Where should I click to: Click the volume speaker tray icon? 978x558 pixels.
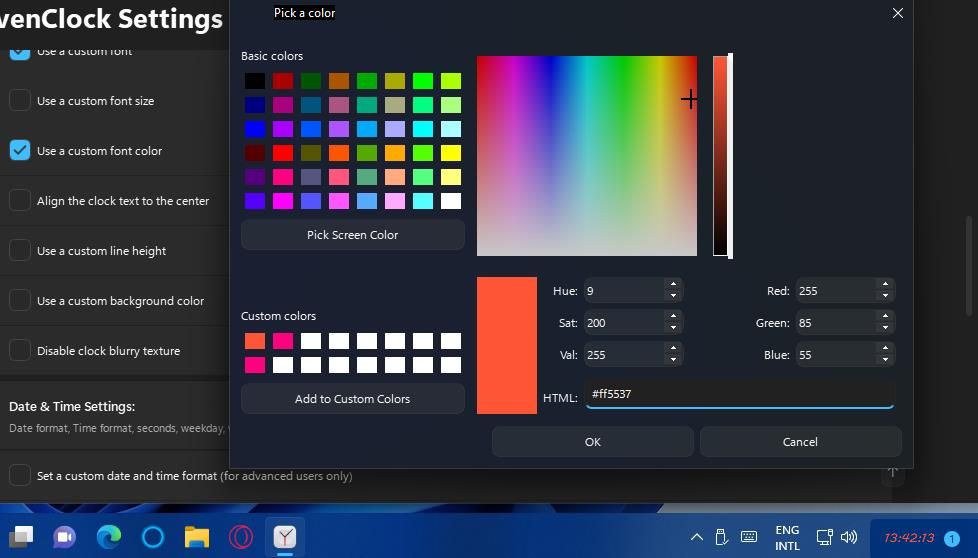(850, 537)
